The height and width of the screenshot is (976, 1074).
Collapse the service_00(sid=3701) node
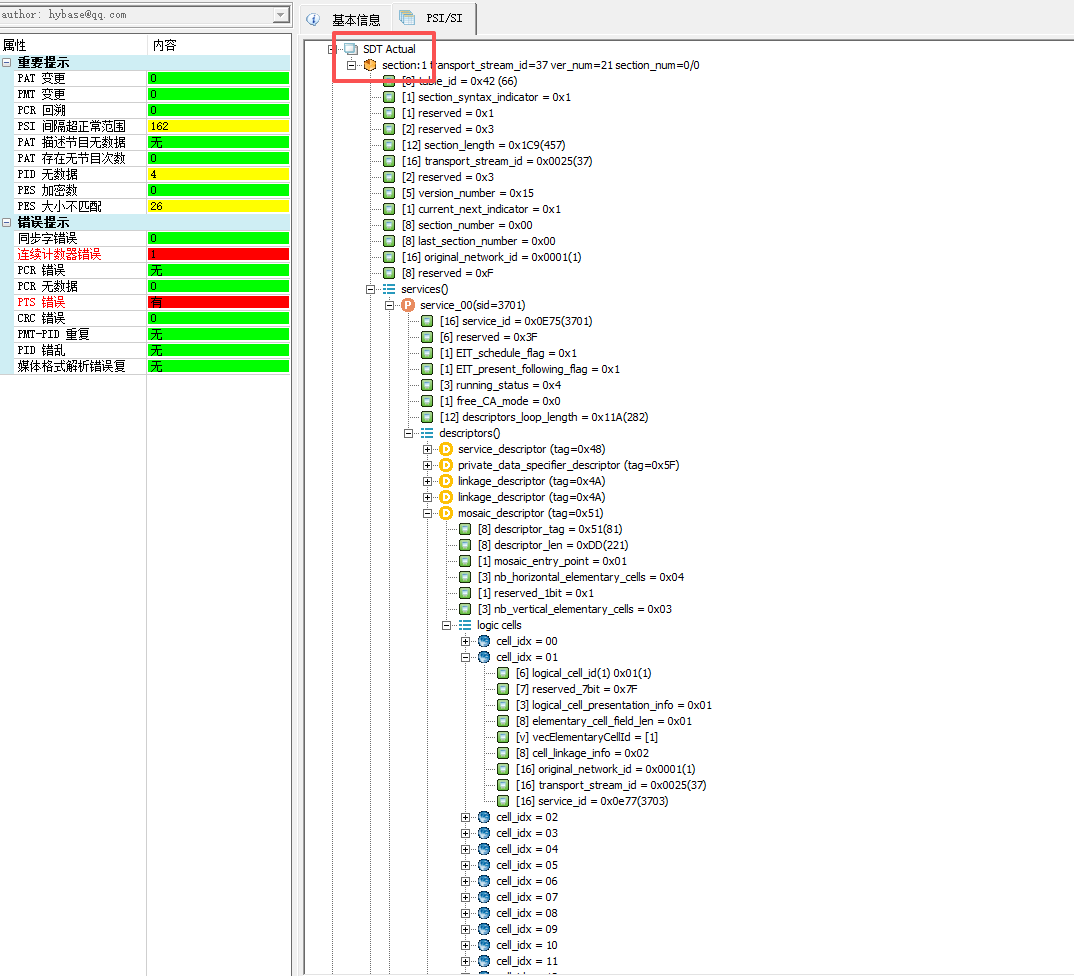(389, 305)
